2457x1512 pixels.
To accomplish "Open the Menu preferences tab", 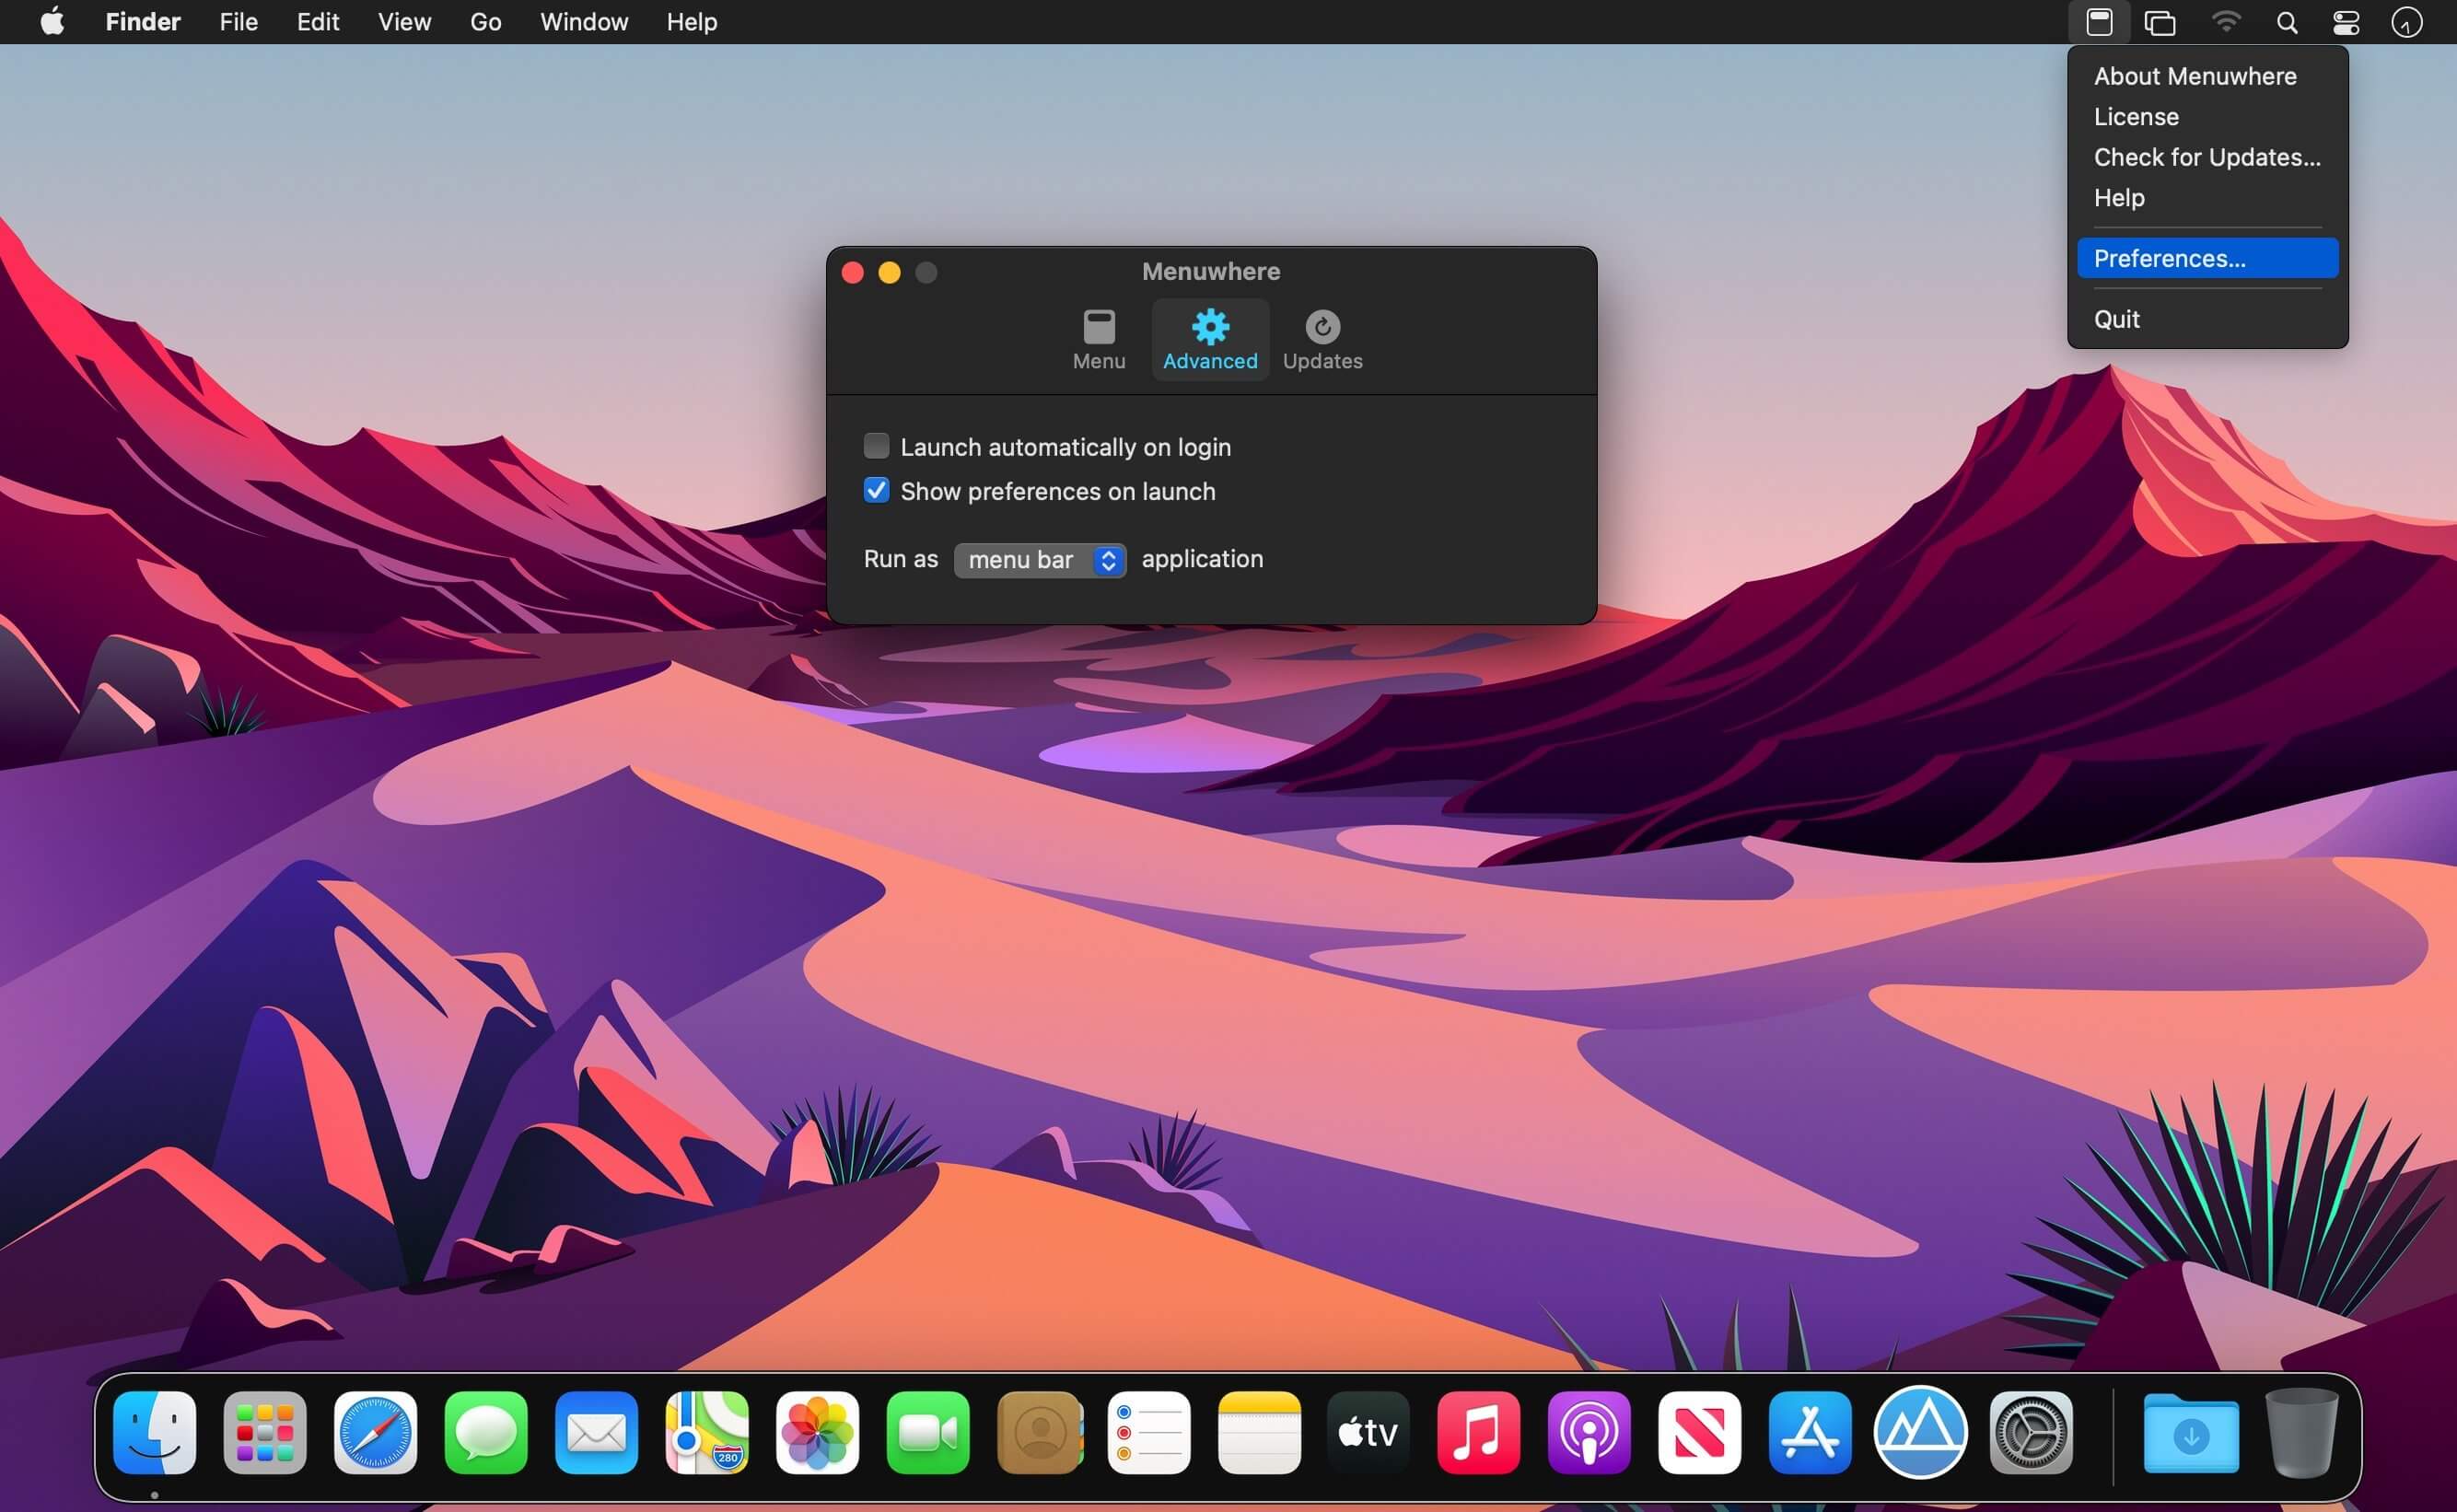I will tap(1098, 340).
